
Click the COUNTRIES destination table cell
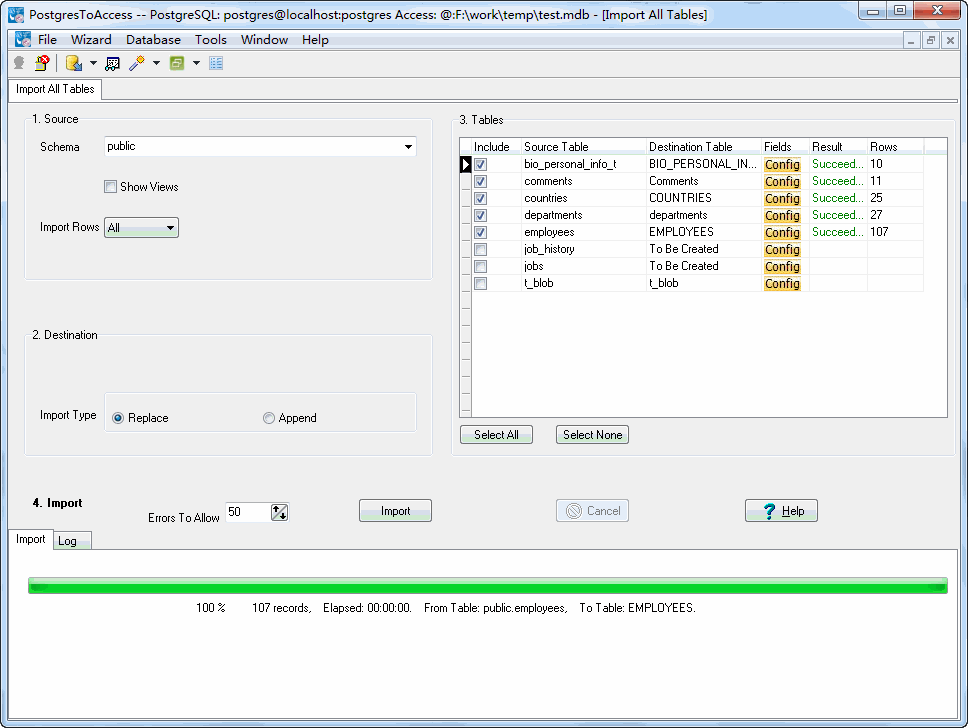coord(704,198)
